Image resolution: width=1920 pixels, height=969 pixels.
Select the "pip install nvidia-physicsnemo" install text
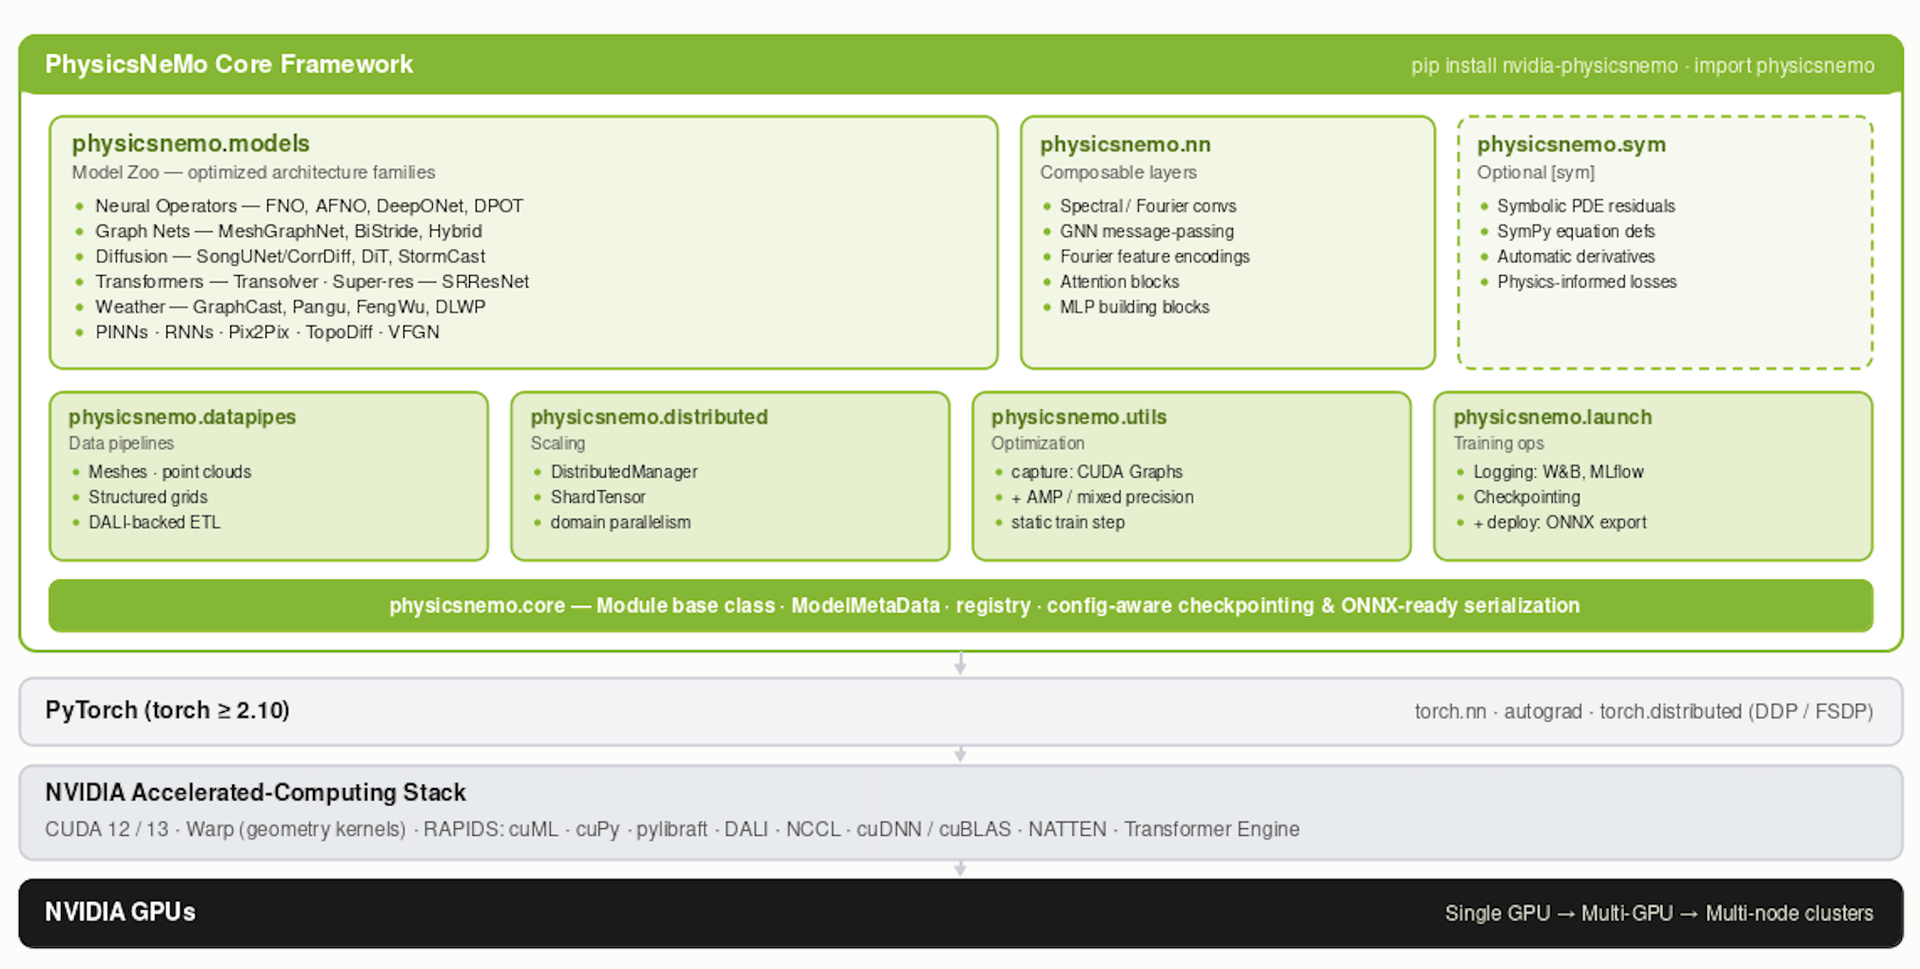click(1544, 66)
